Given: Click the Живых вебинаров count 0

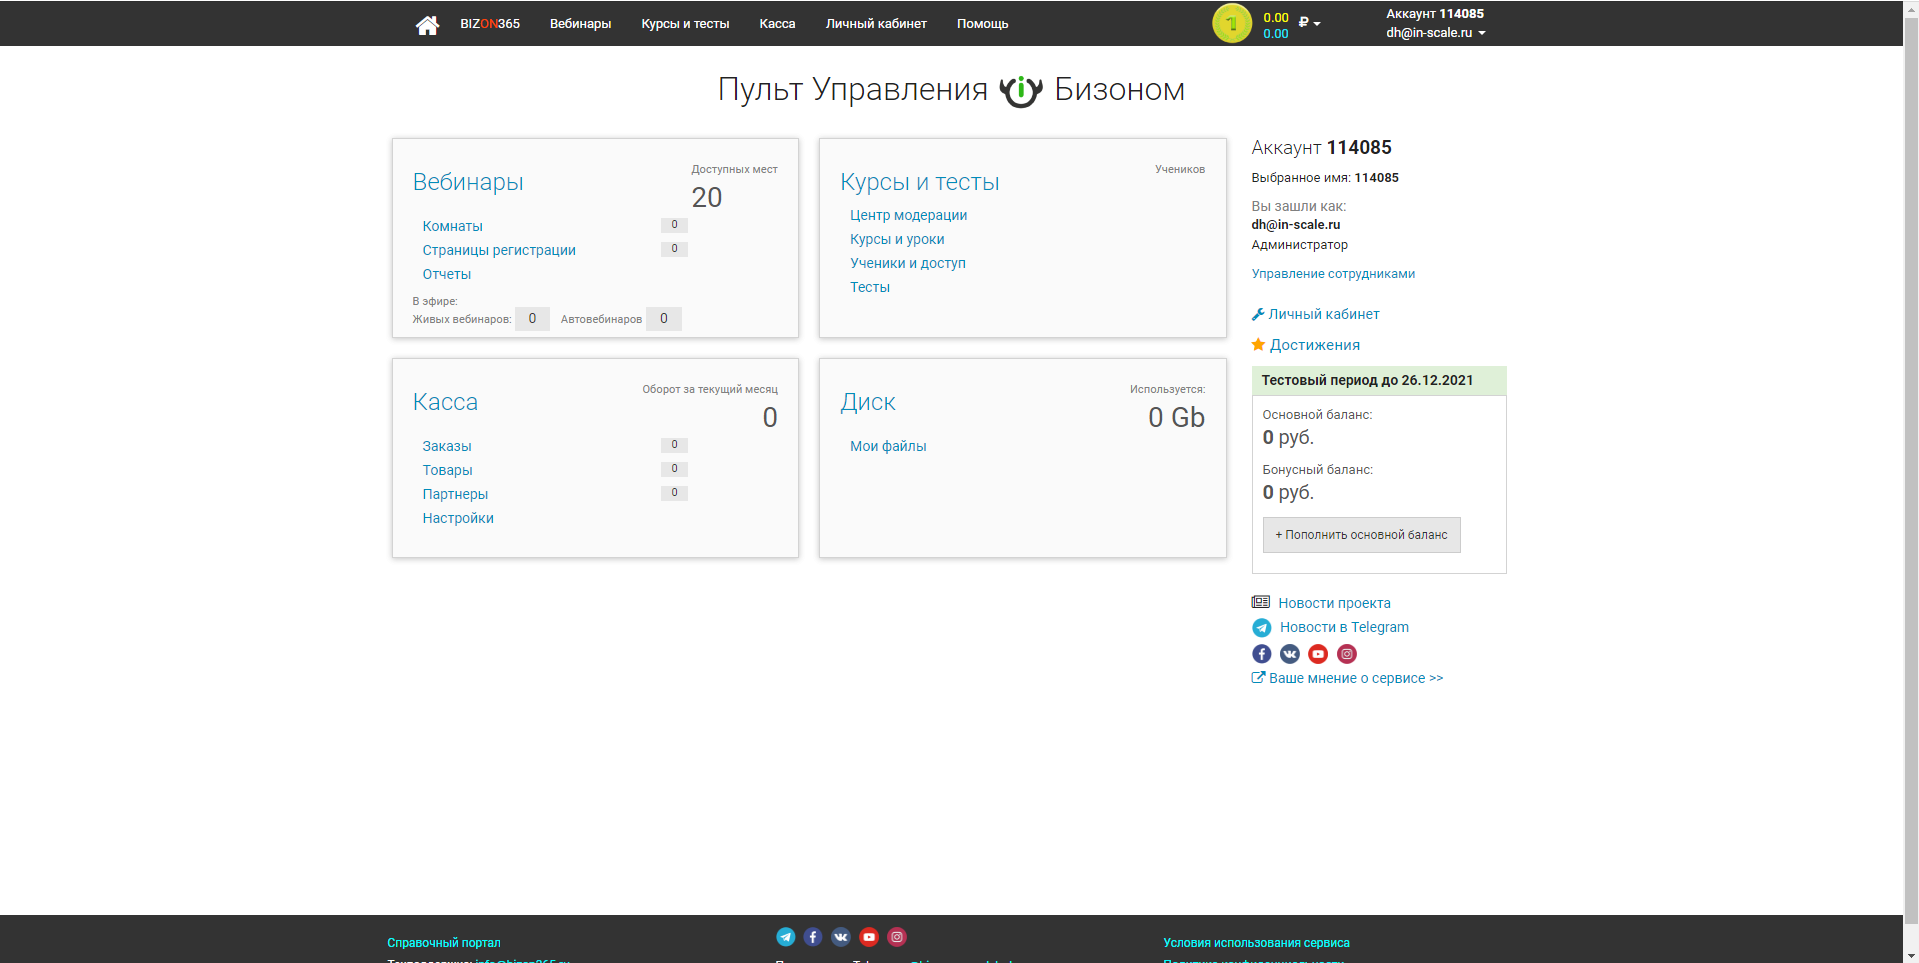Looking at the screenshot, I should click(532, 319).
